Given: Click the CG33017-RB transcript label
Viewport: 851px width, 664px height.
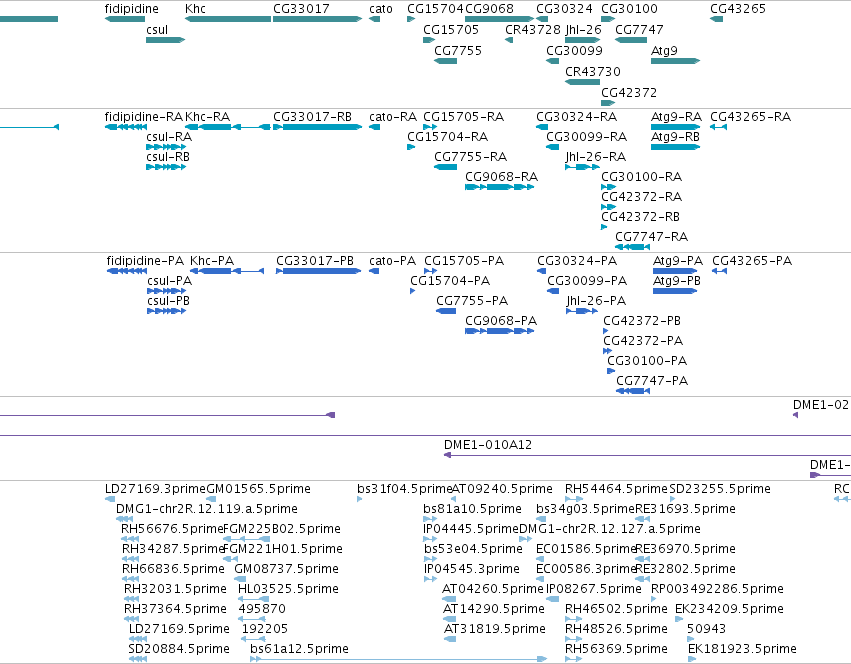Looking at the screenshot, I should tap(312, 117).
